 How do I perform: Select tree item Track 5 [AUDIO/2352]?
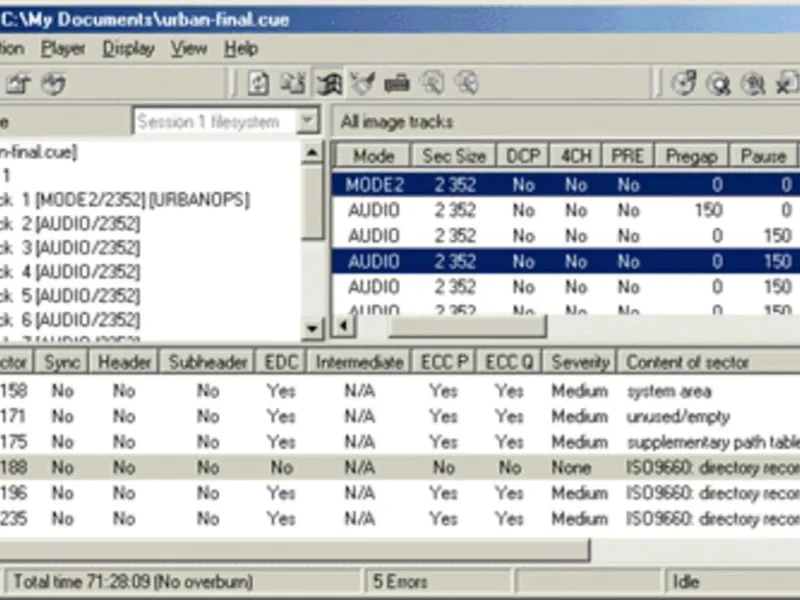(70, 295)
